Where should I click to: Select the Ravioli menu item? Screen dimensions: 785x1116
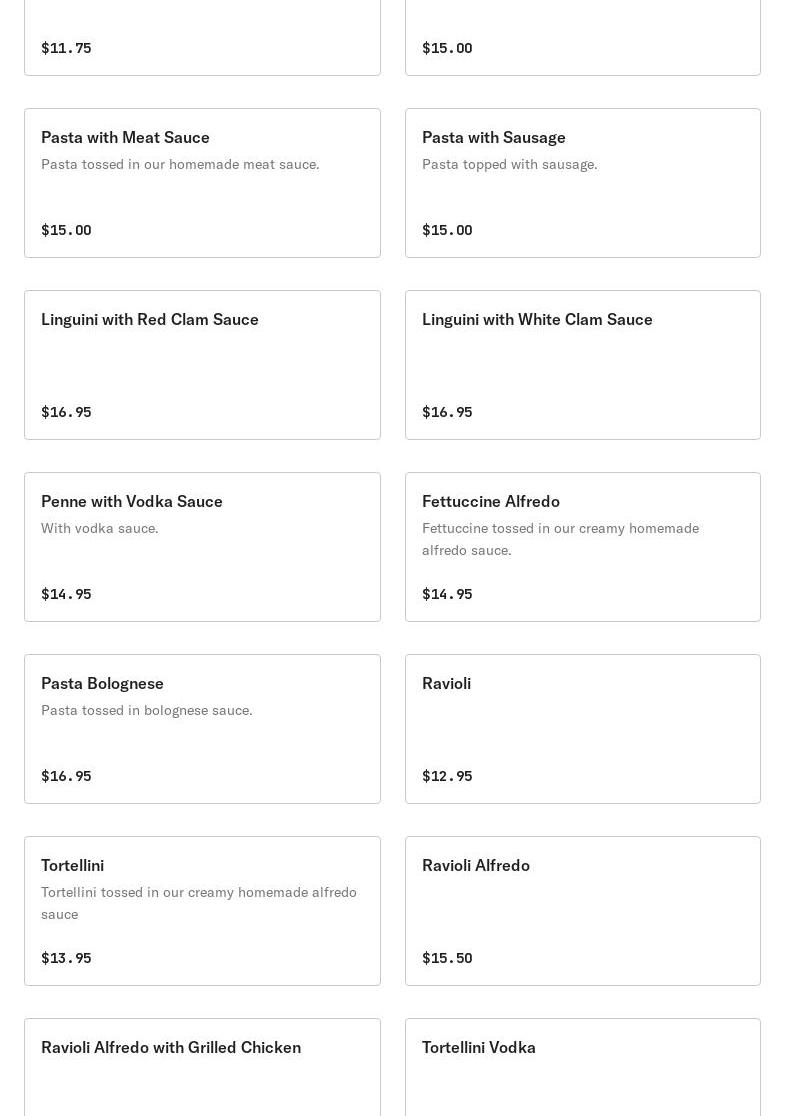pyautogui.click(x=582, y=729)
